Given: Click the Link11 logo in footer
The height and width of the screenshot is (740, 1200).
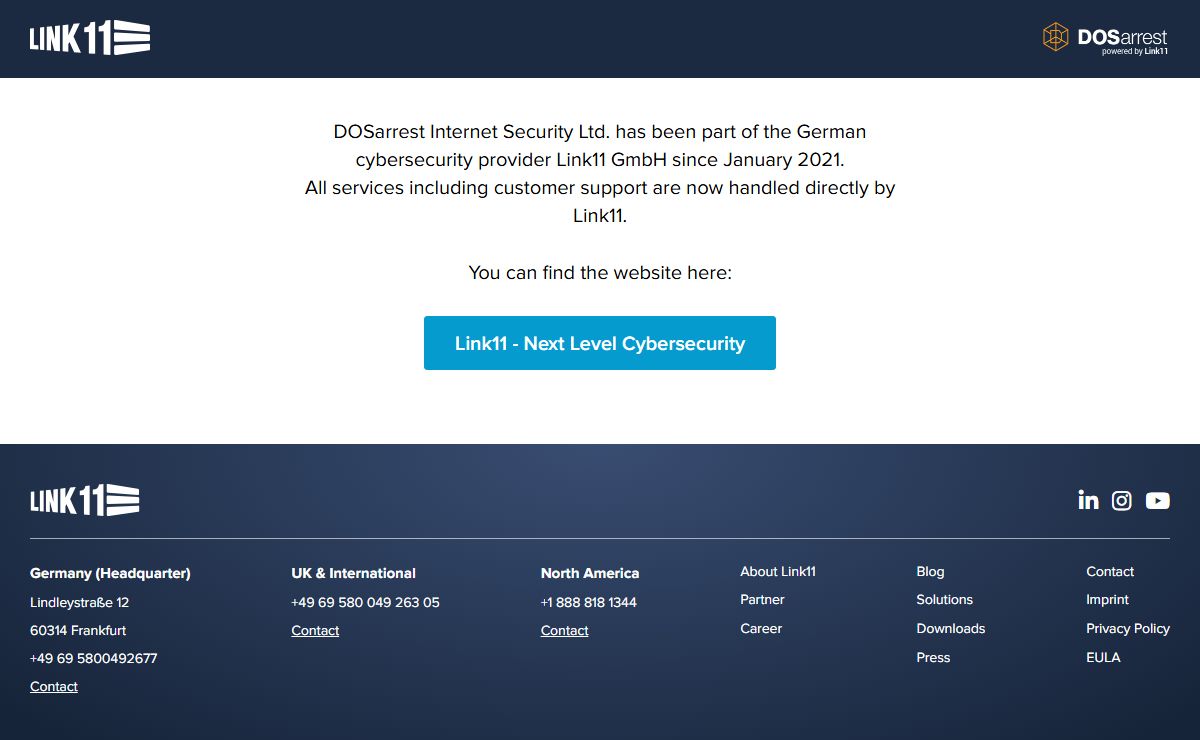Looking at the screenshot, I should 85,500.
